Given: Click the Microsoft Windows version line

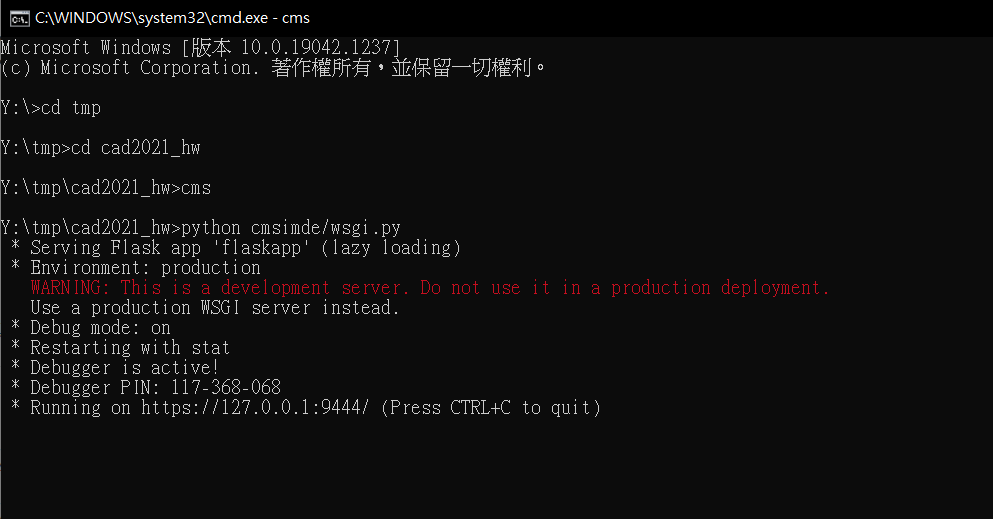Looking at the screenshot, I should [x=201, y=47].
